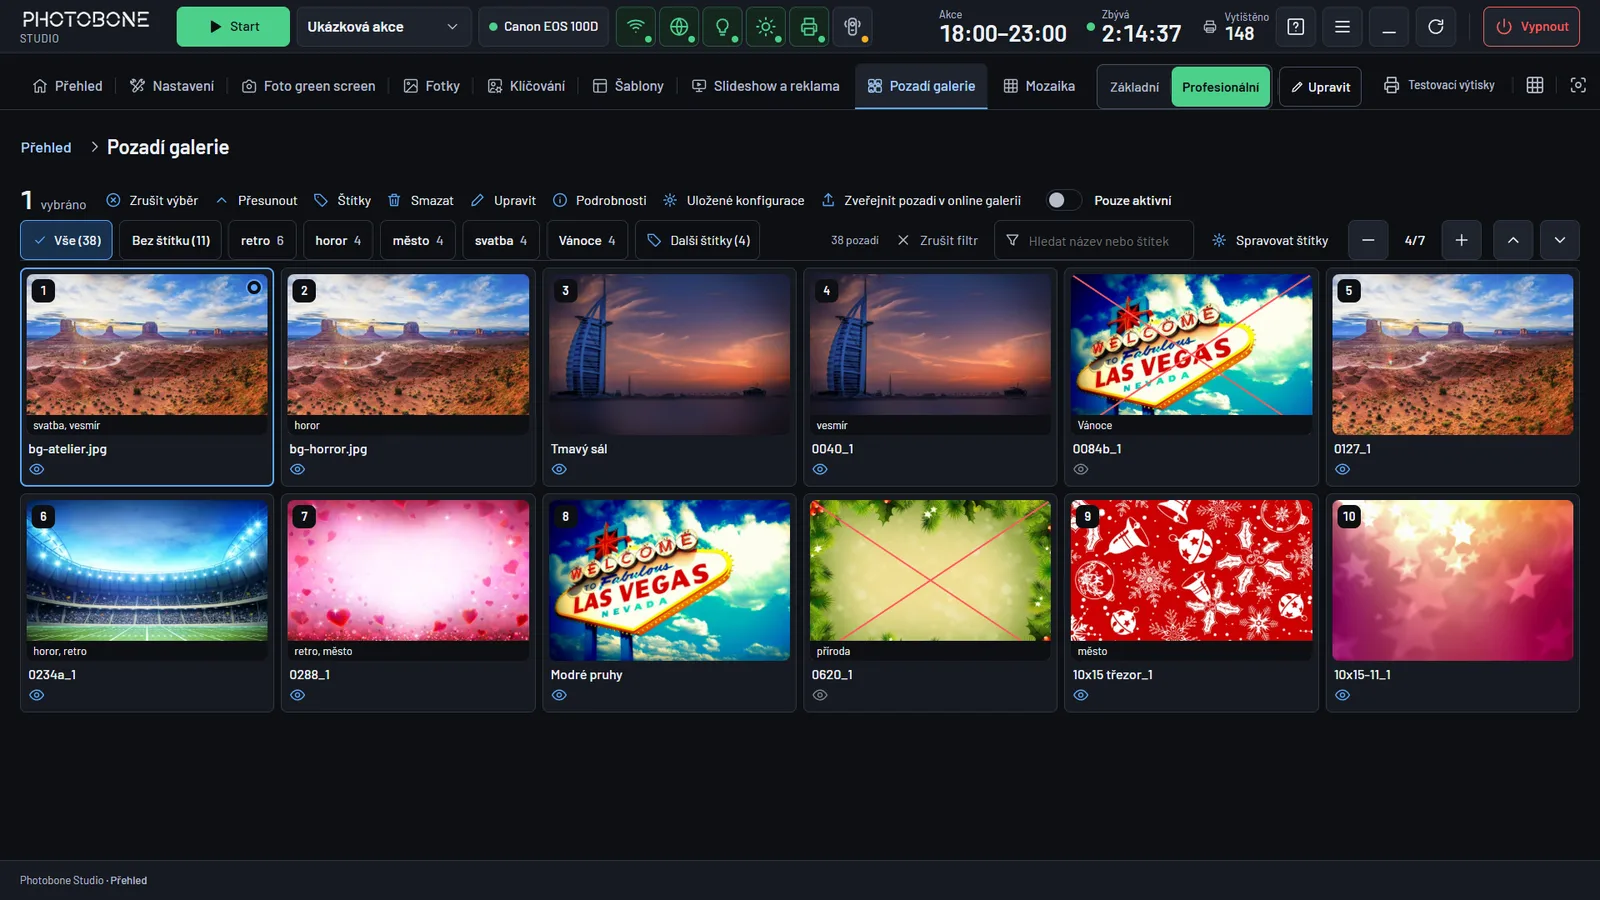Click the Wi-Fi status icon
This screenshot has width=1600, height=900.
[x=635, y=27]
